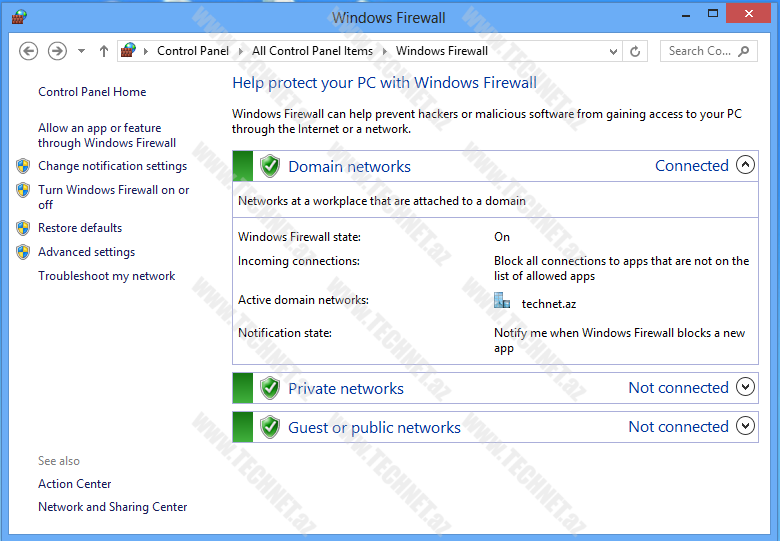Open Advanced settings
780x541 pixels.
87,252
